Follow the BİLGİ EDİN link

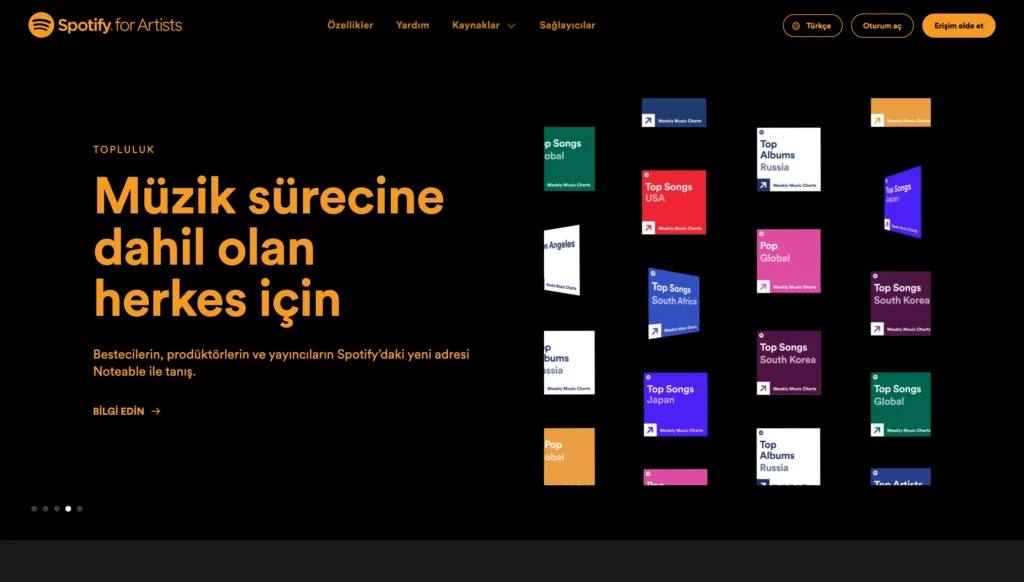click(x=127, y=411)
